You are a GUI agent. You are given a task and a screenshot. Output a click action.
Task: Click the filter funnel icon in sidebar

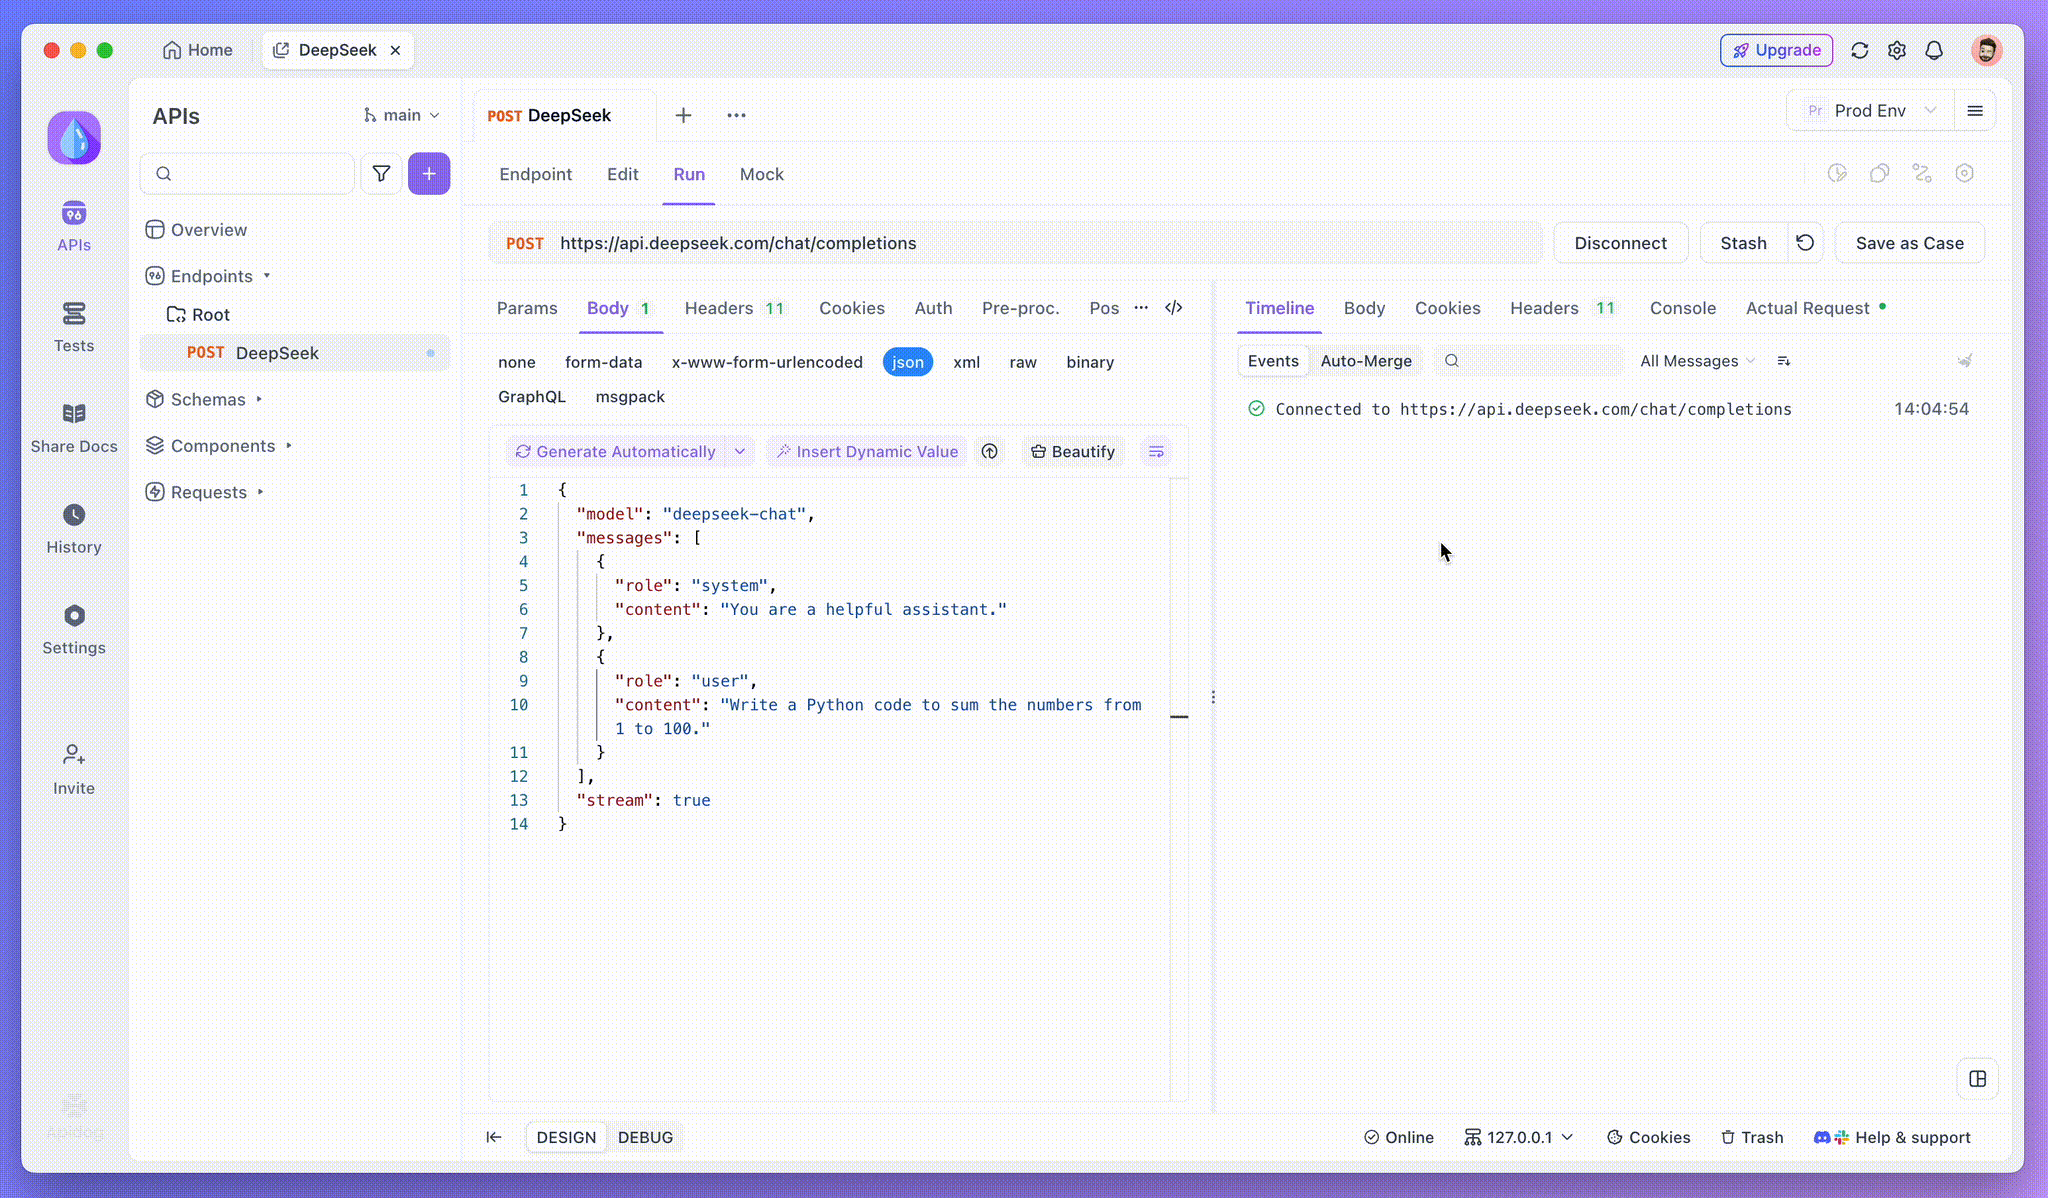point(381,174)
